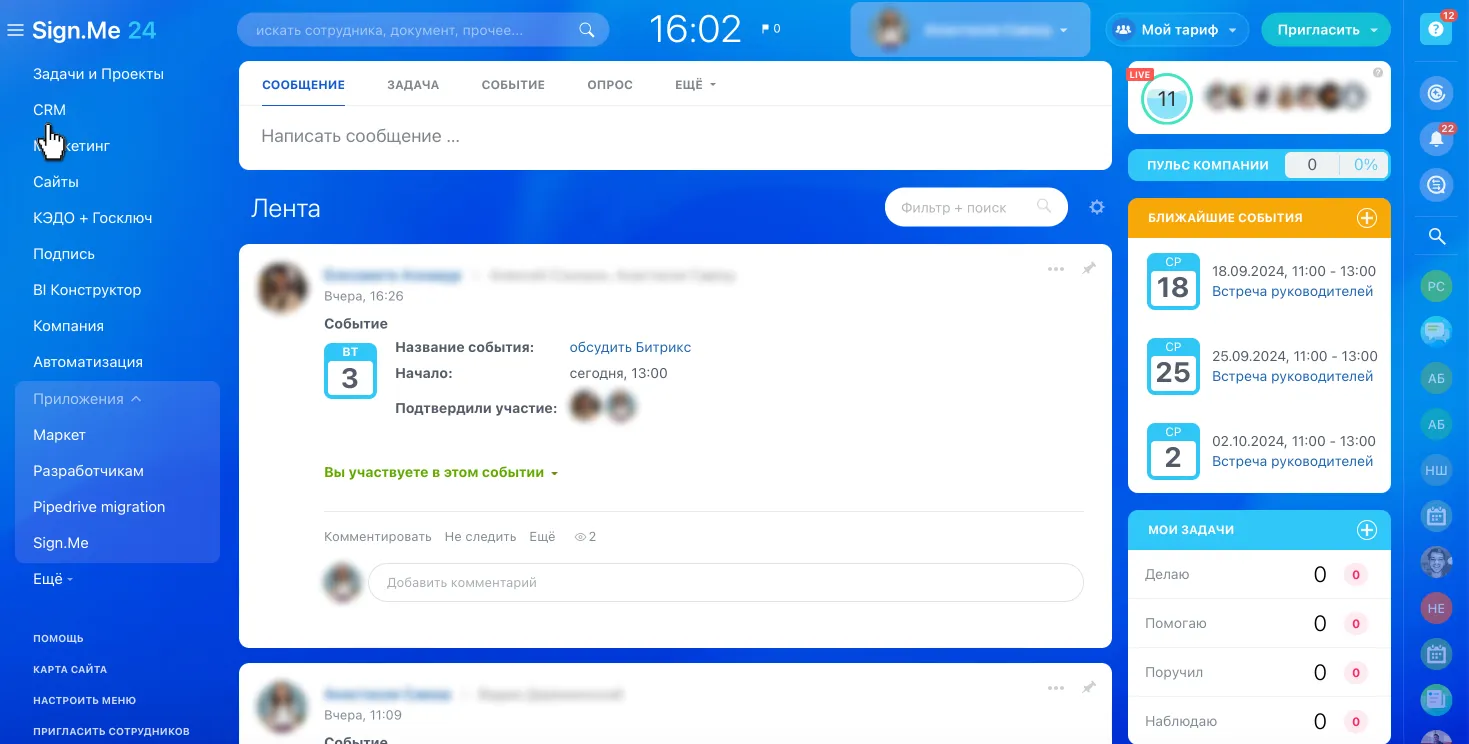Viewport: 1469px width, 744px height.
Task: Click the question mark in the LIVE widget
Action: (1378, 73)
